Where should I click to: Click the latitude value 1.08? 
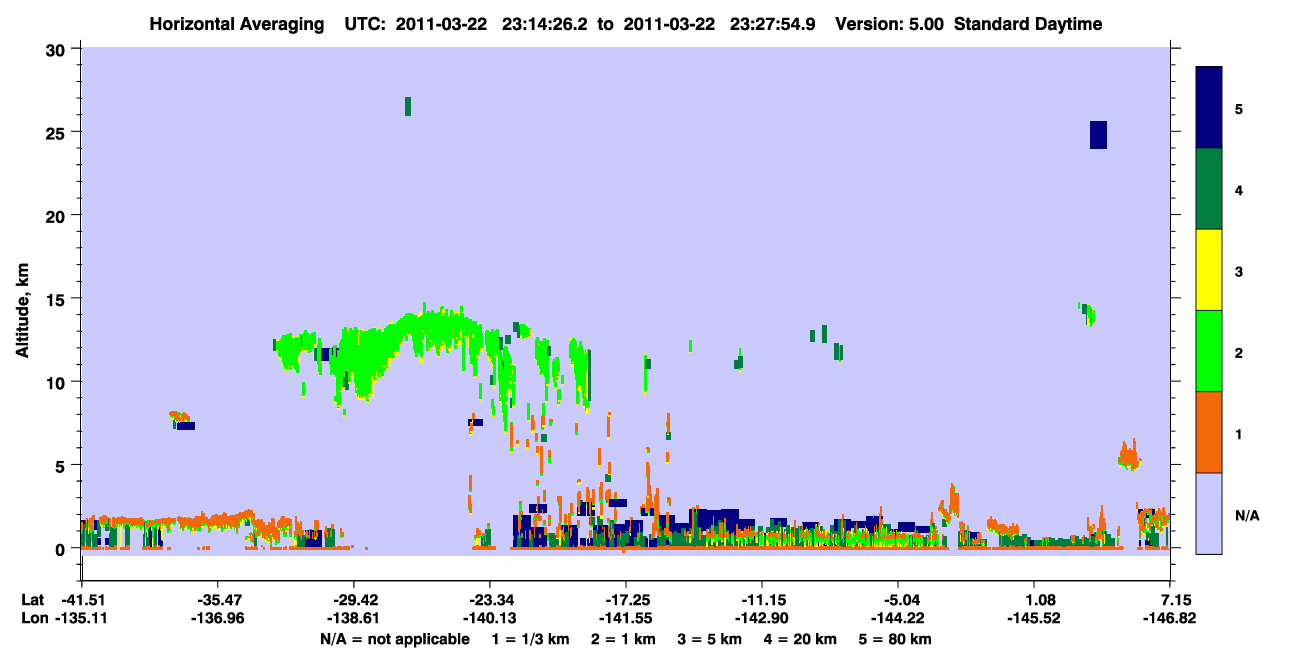click(x=1041, y=600)
